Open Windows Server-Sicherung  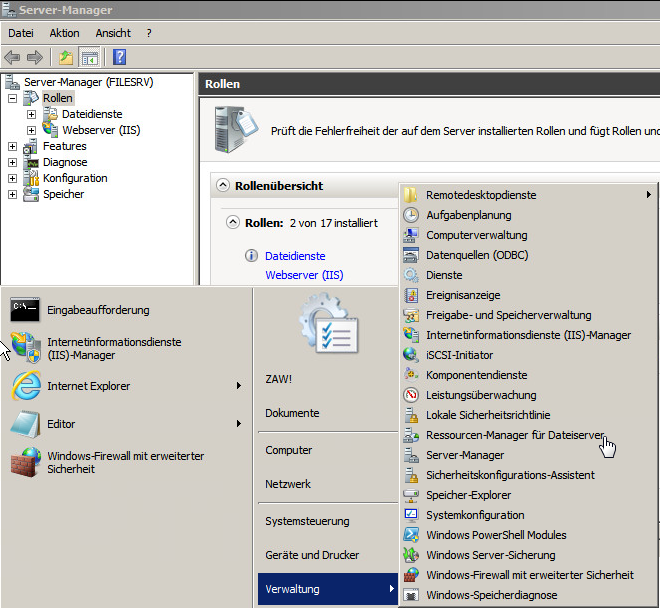click(490, 555)
